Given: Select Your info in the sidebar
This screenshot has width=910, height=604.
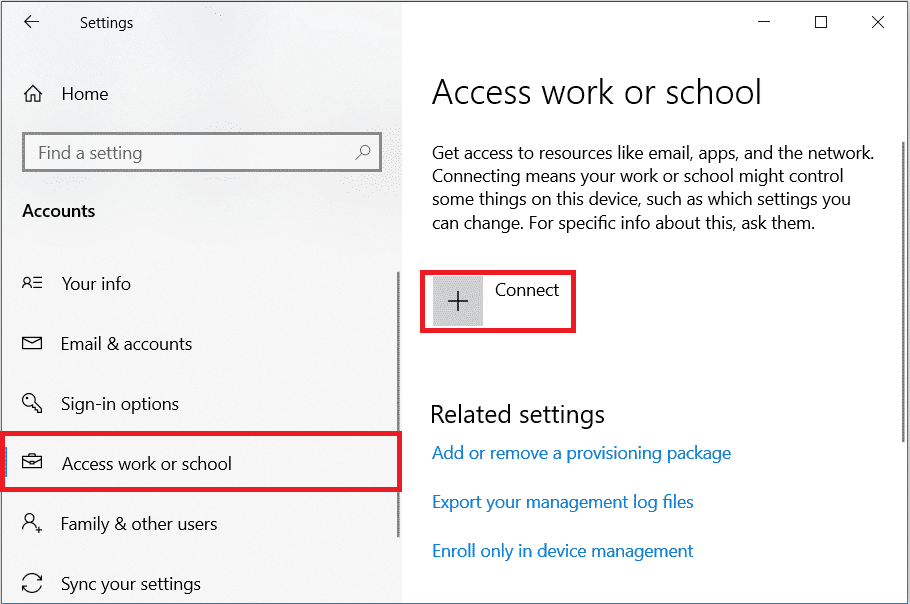Looking at the screenshot, I should tap(96, 284).
